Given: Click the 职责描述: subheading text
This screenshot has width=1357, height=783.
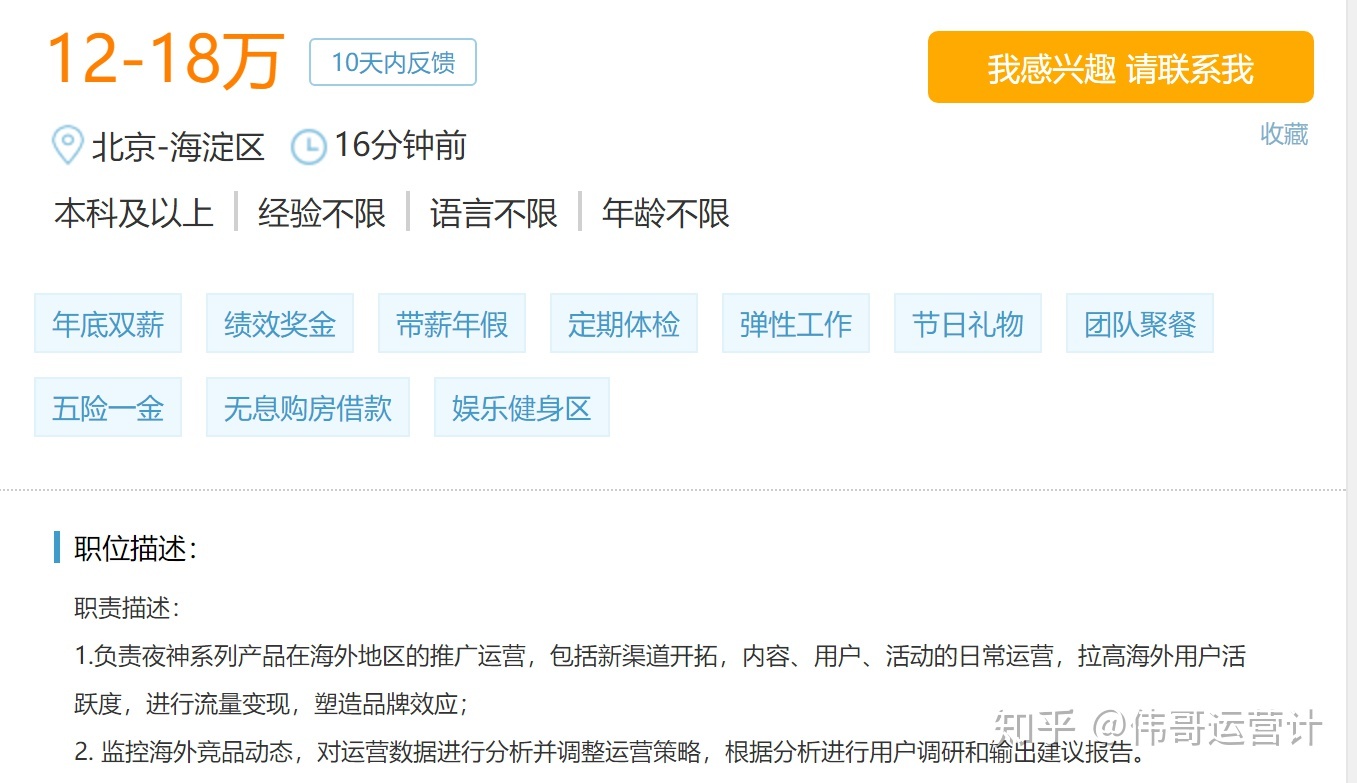Looking at the screenshot, I should (x=127, y=608).
